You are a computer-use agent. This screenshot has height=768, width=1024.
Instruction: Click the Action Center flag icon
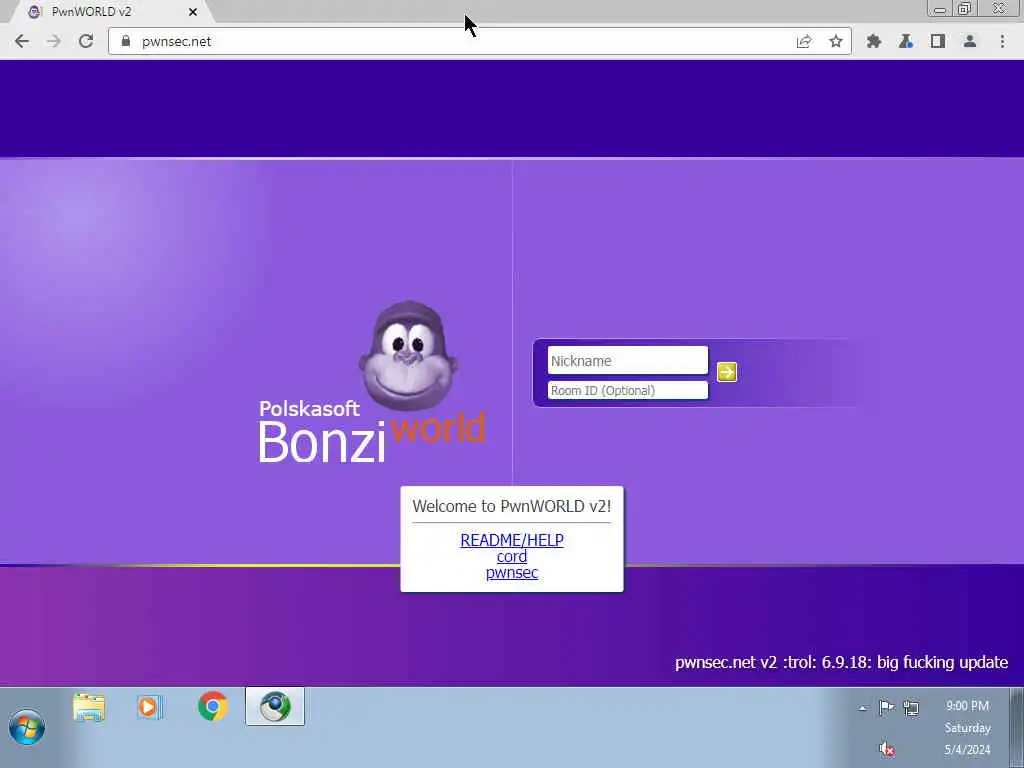886,707
